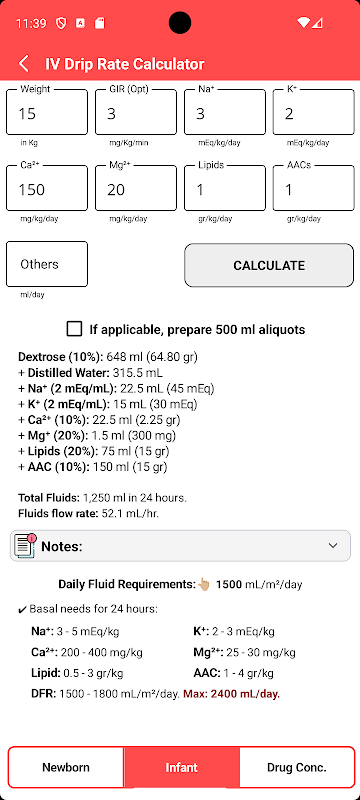The width and height of the screenshot is (360, 800).
Task: Enable the 500 ml aliquots checkbox
Action: tap(74, 329)
